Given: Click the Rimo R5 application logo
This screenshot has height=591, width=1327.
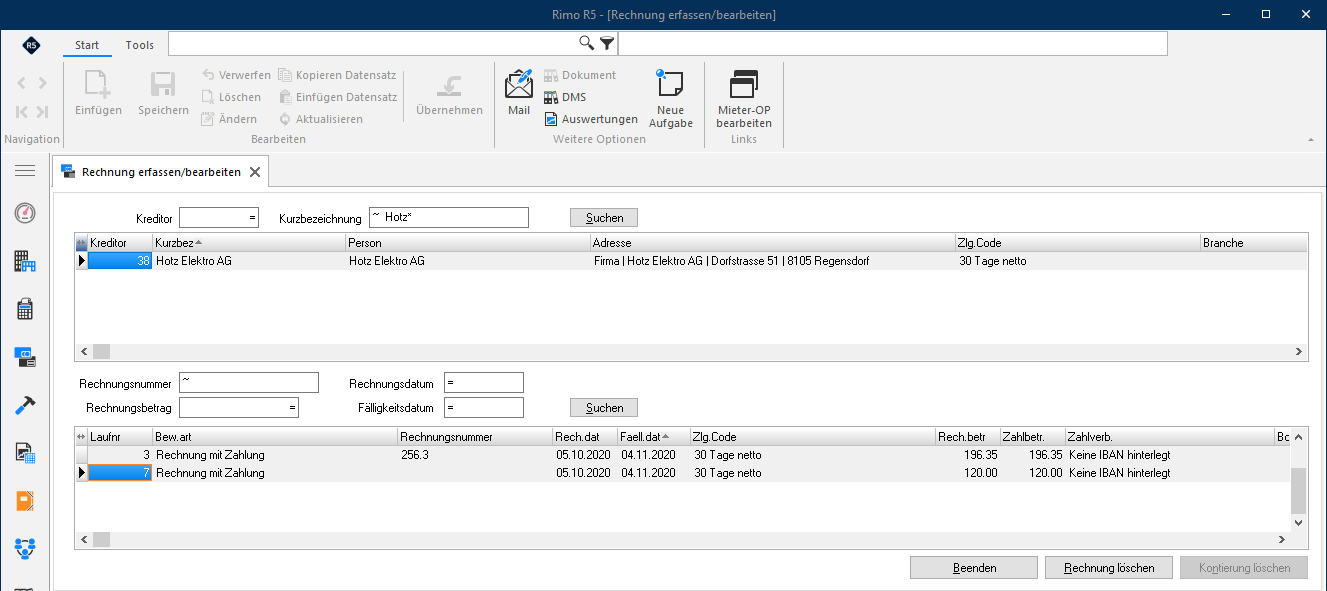Looking at the screenshot, I should click(x=31, y=45).
